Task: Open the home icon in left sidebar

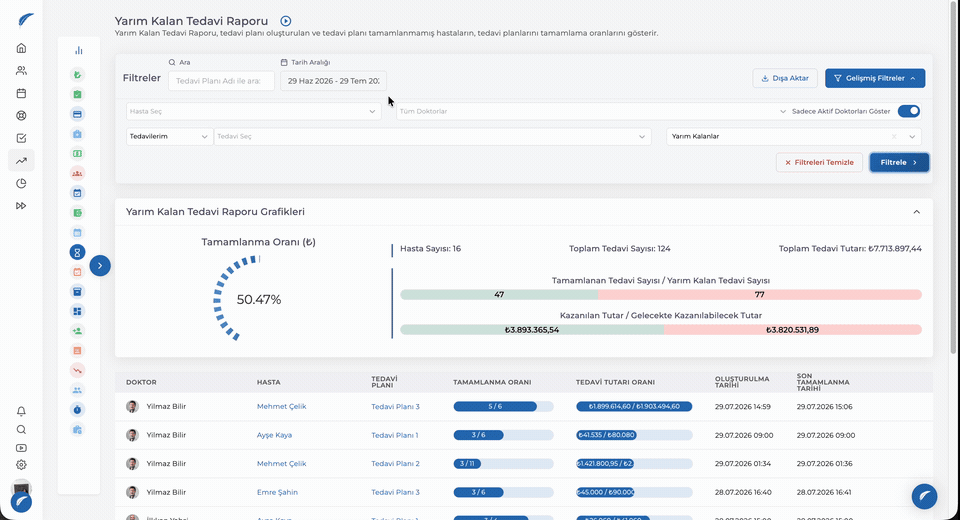Action: pos(21,48)
